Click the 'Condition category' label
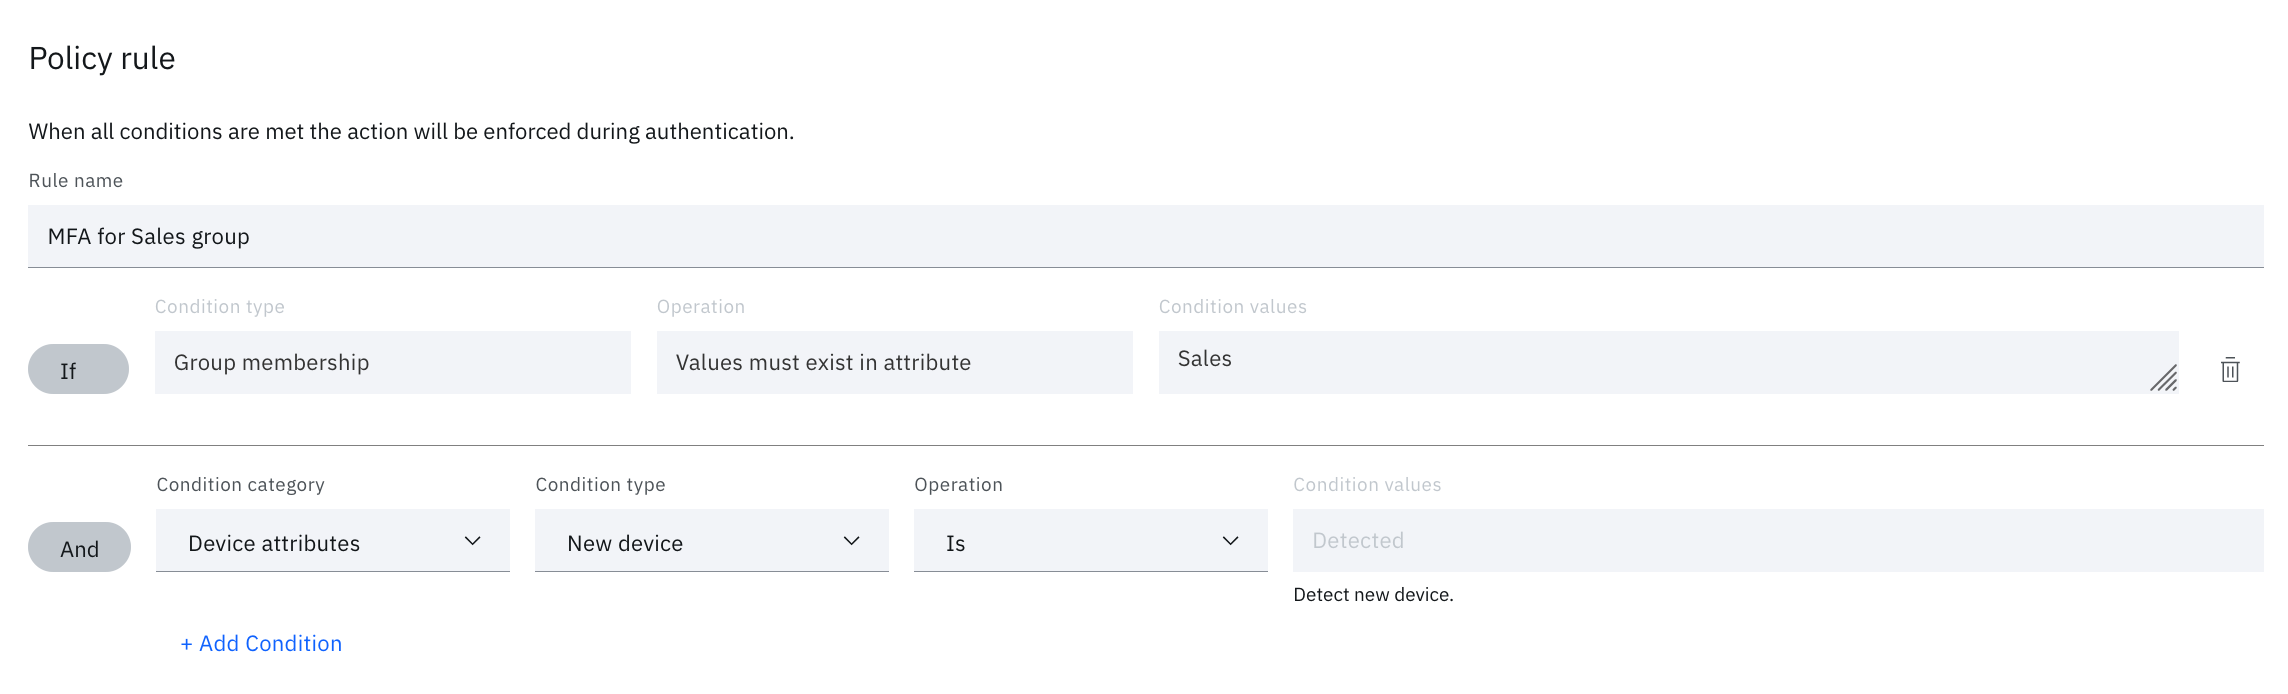The height and width of the screenshot is (694, 2288). (x=240, y=484)
